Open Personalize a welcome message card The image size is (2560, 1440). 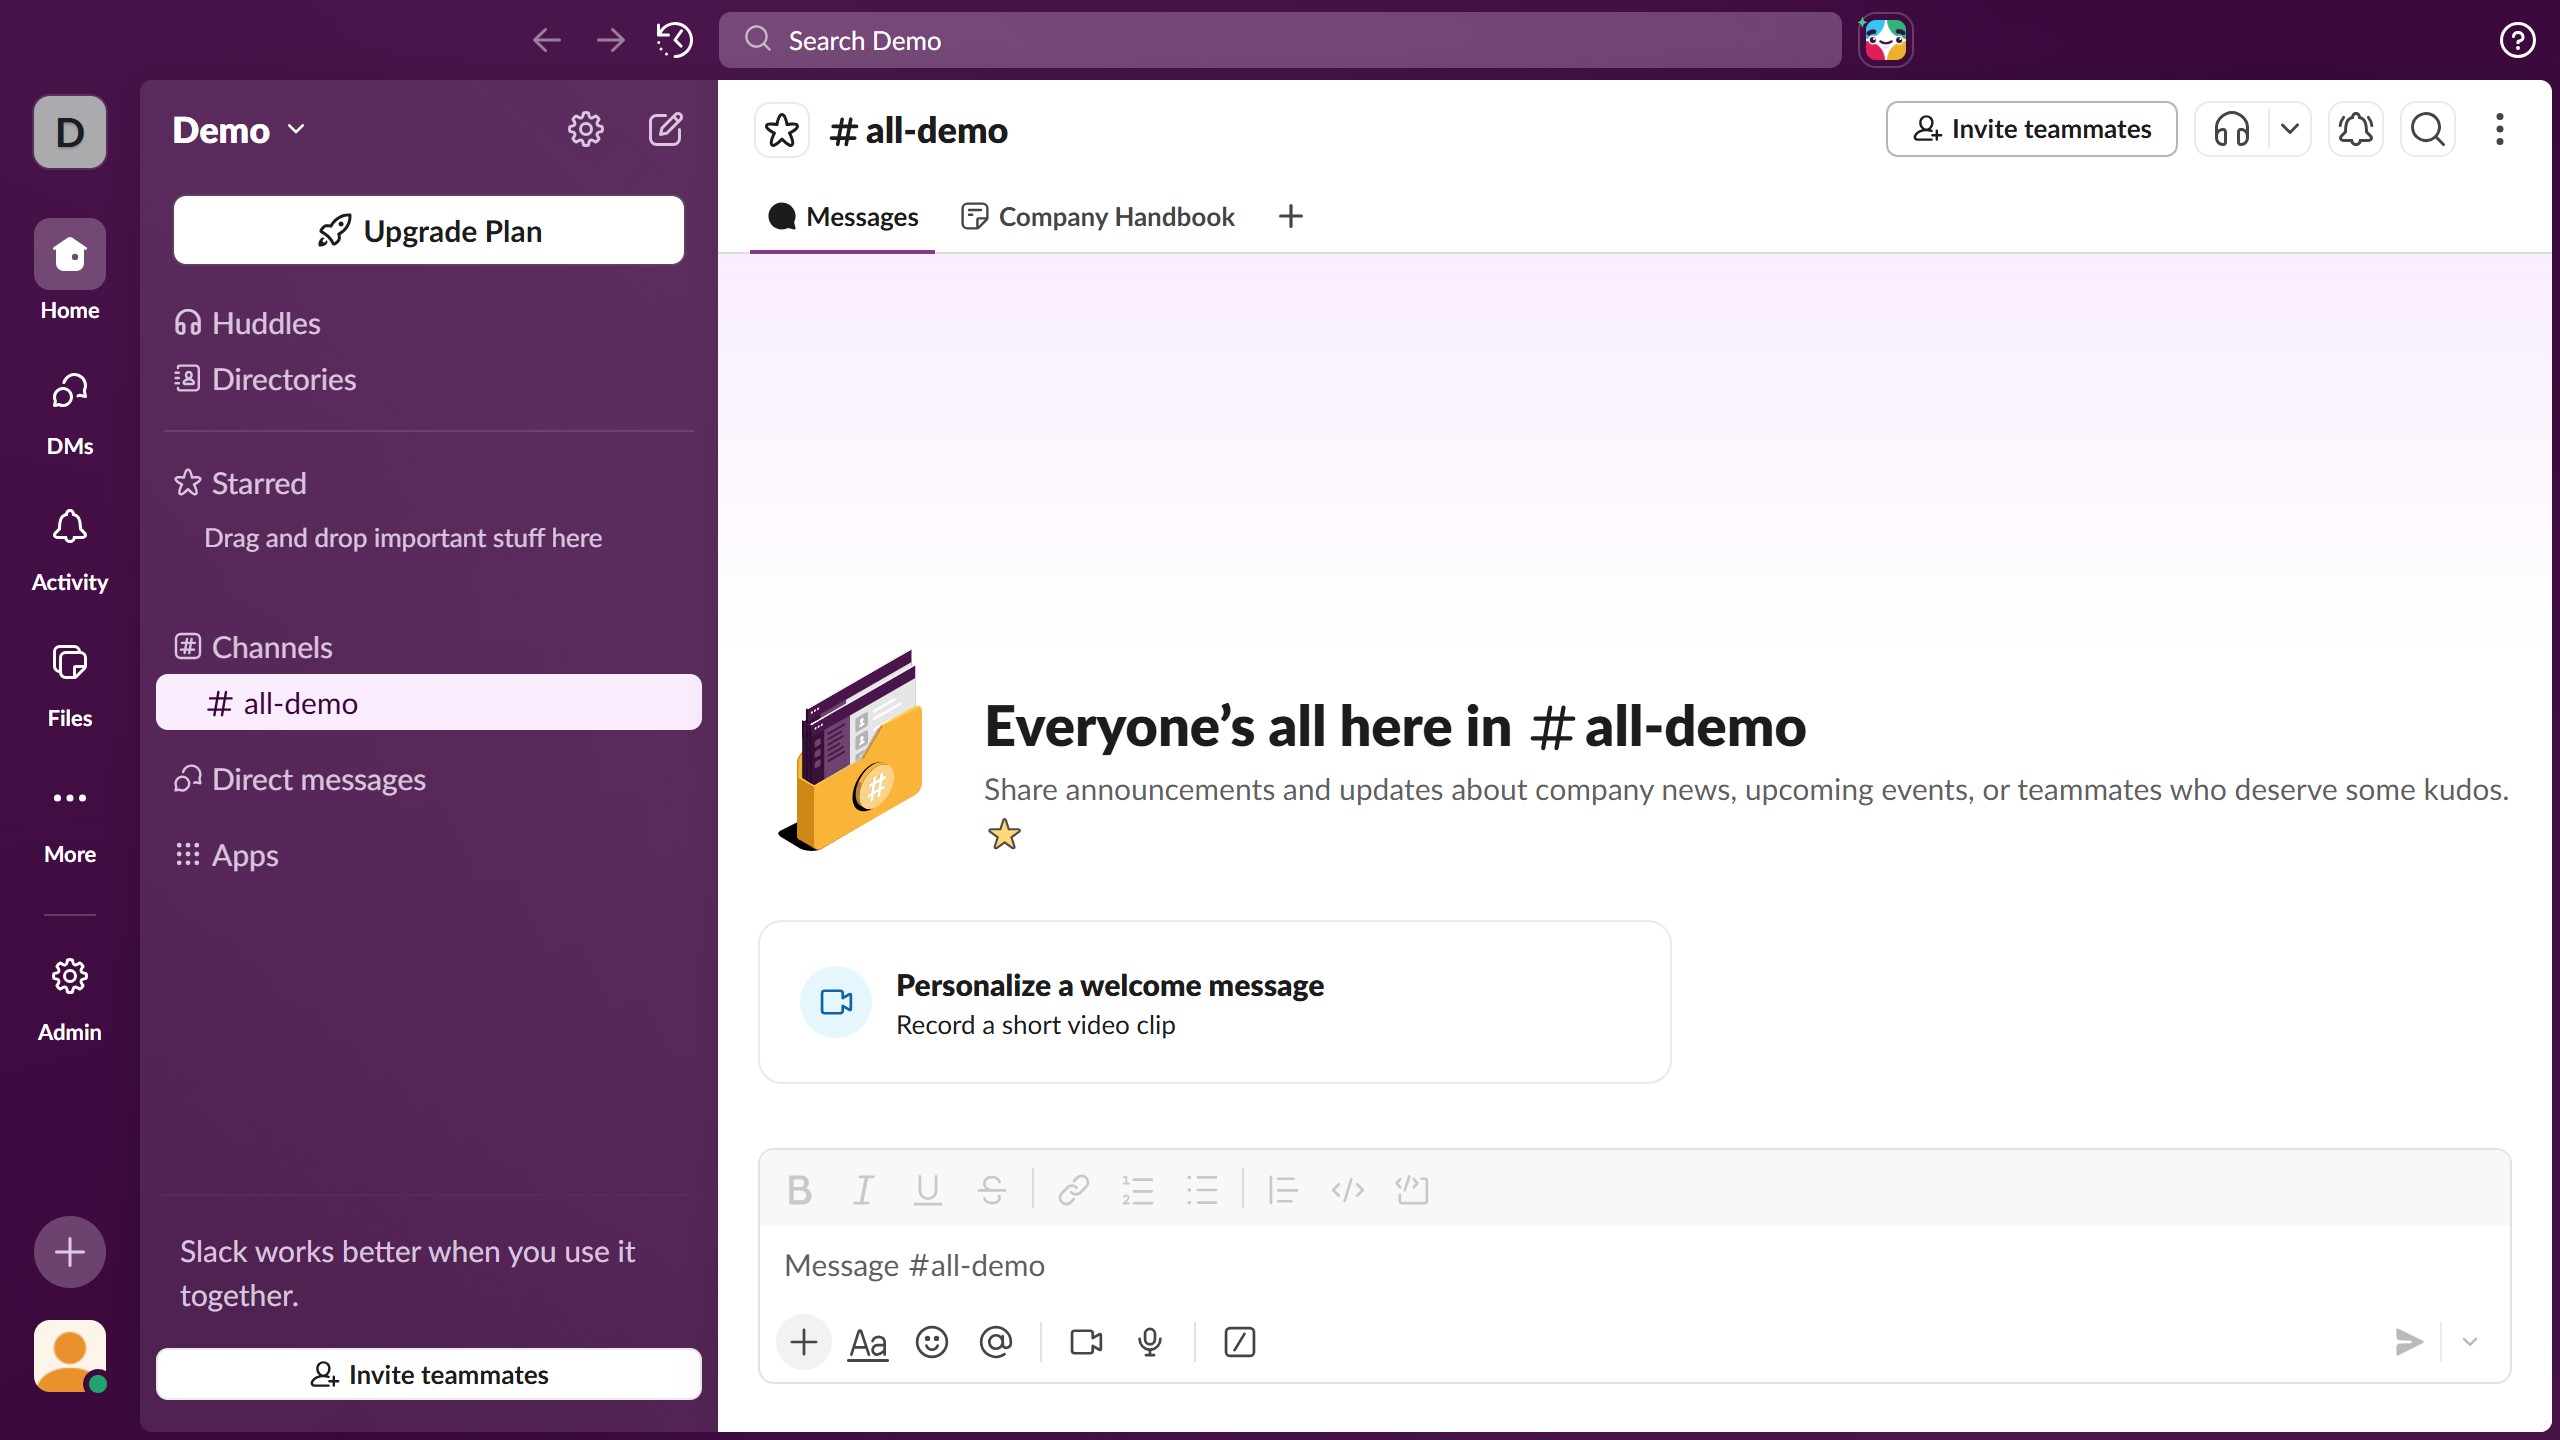click(1214, 1002)
